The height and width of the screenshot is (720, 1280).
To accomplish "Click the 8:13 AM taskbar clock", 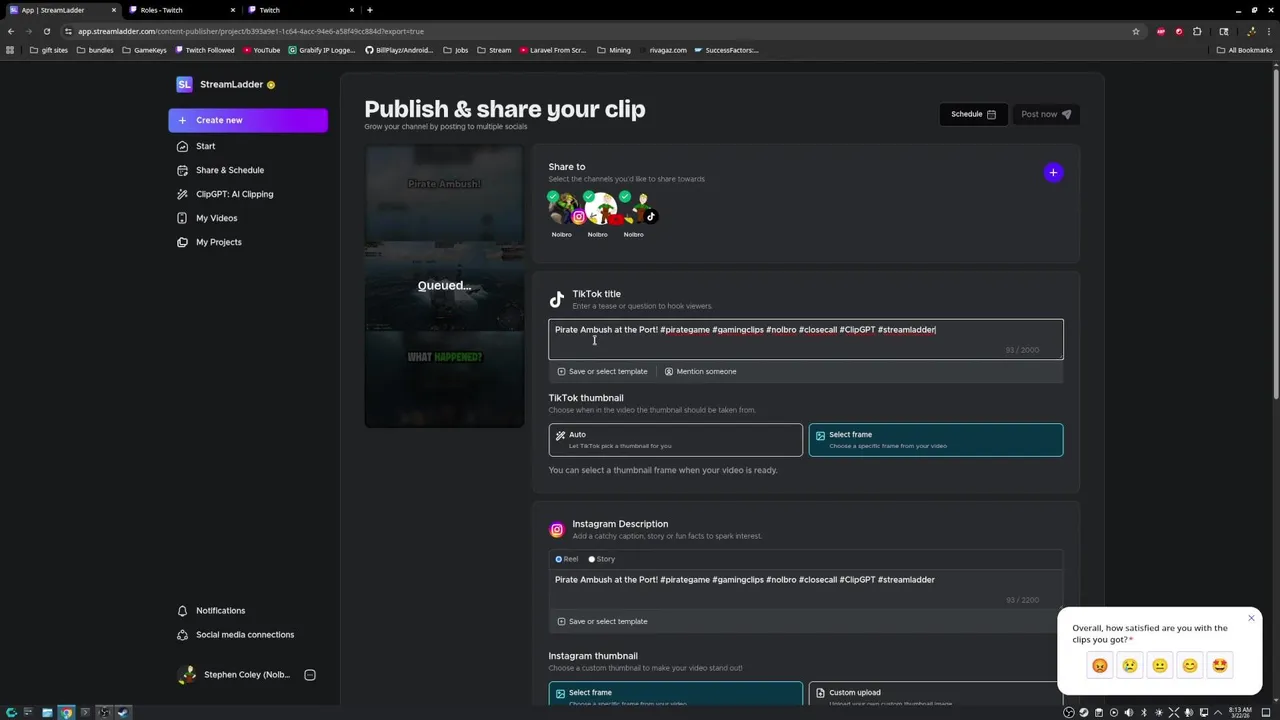I will pyautogui.click(x=1240, y=712).
